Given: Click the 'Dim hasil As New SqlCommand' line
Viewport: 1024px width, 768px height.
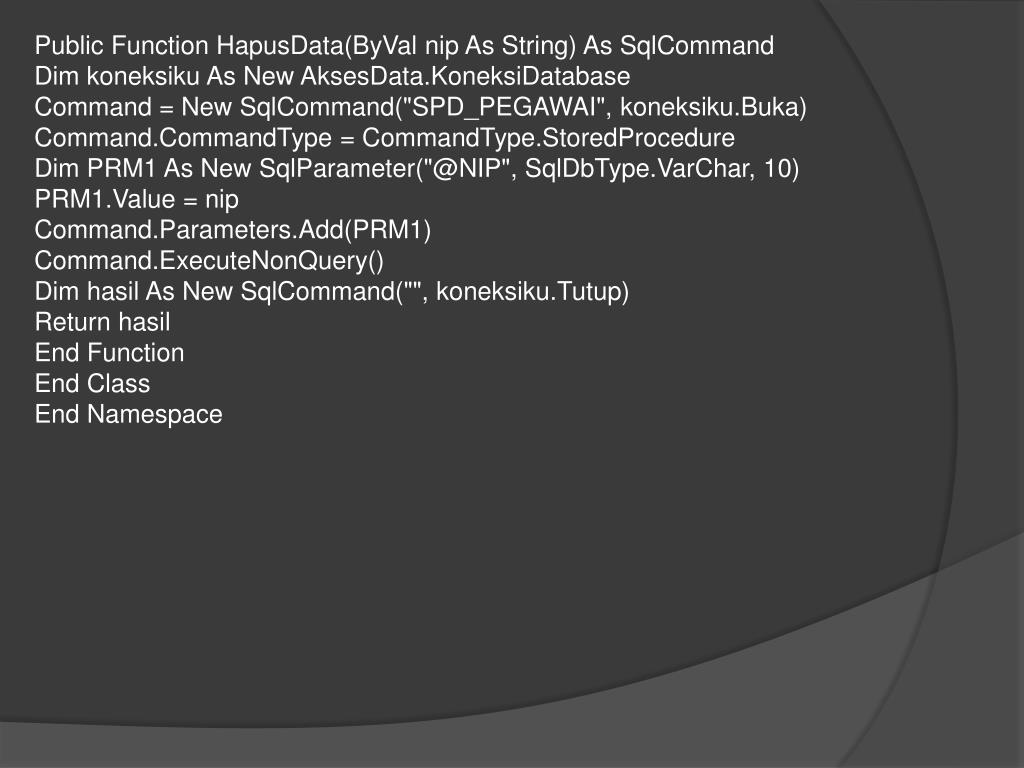Looking at the screenshot, I should pyautogui.click(x=332, y=291).
